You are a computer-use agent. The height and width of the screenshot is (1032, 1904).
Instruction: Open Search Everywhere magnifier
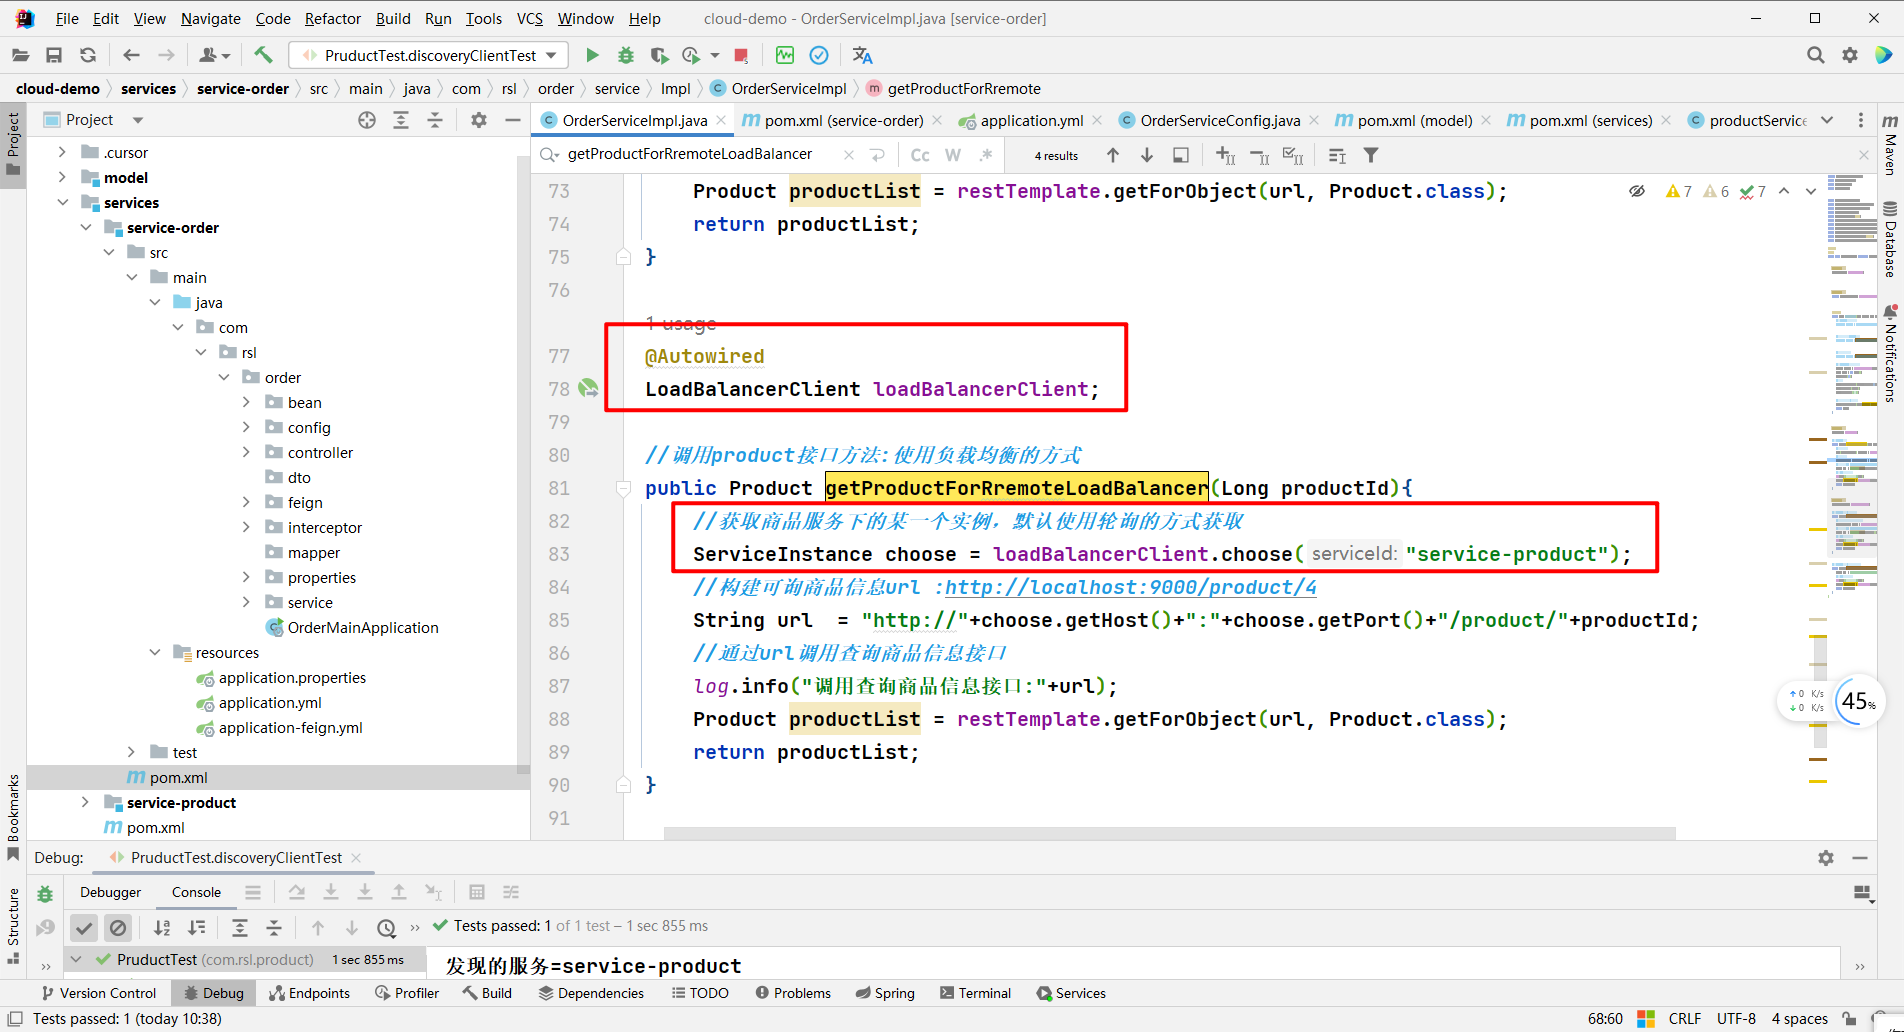(1815, 55)
